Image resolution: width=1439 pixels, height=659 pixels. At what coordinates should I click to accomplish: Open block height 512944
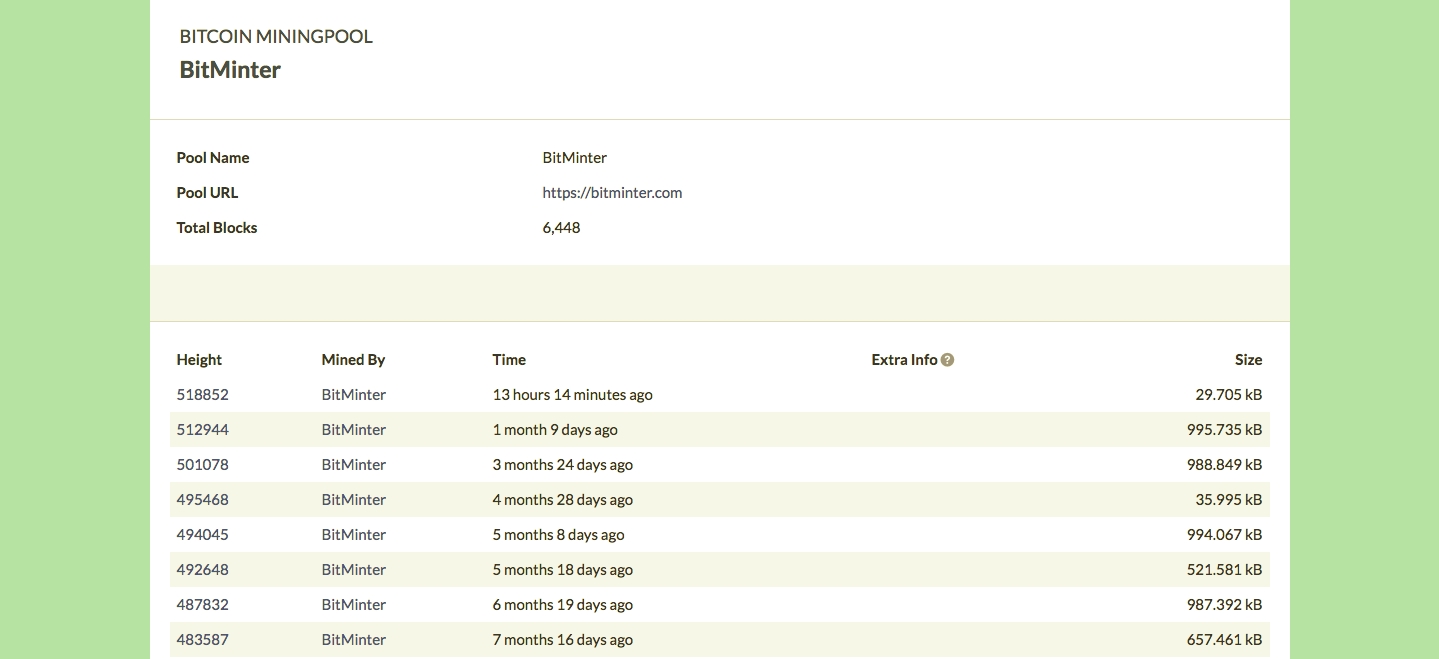pos(203,430)
